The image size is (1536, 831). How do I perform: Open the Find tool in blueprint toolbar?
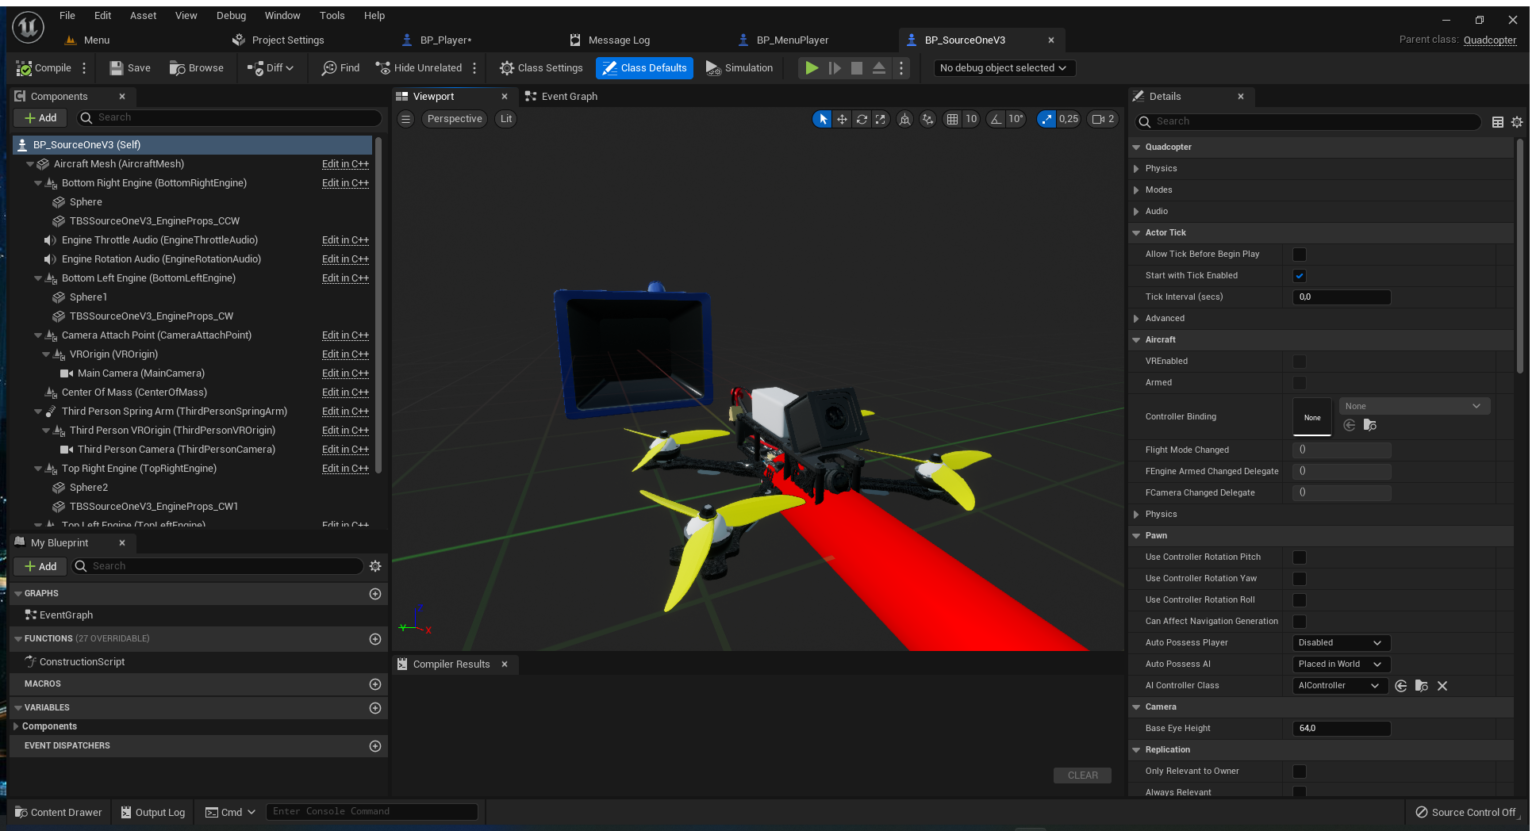click(x=340, y=67)
